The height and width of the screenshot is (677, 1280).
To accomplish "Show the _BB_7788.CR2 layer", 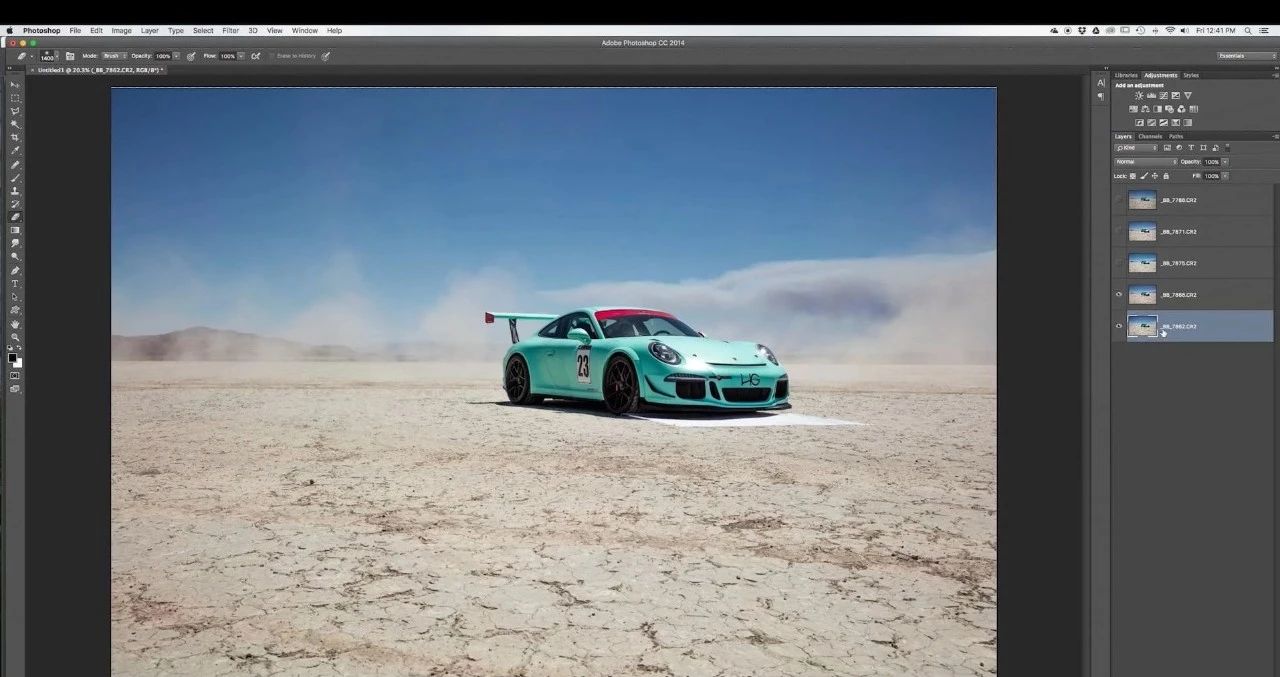I will point(1119,200).
